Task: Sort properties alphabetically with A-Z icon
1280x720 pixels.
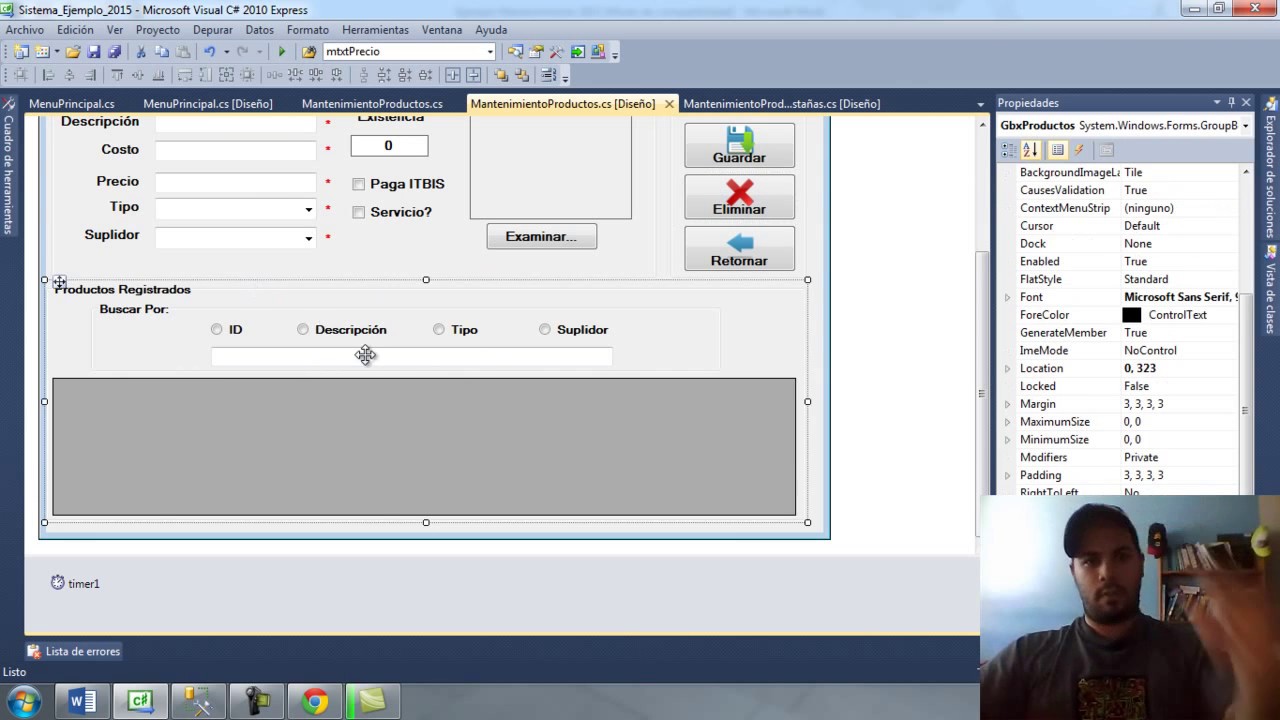Action: (x=1031, y=150)
